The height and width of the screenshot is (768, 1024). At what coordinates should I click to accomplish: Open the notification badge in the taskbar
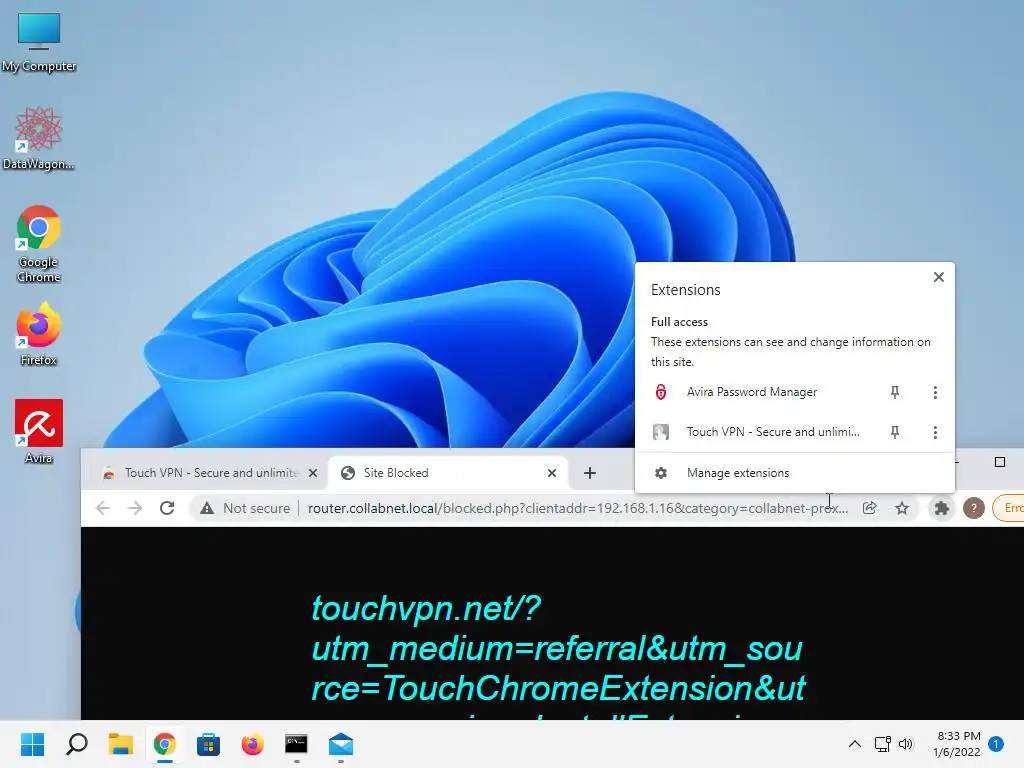(x=996, y=744)
